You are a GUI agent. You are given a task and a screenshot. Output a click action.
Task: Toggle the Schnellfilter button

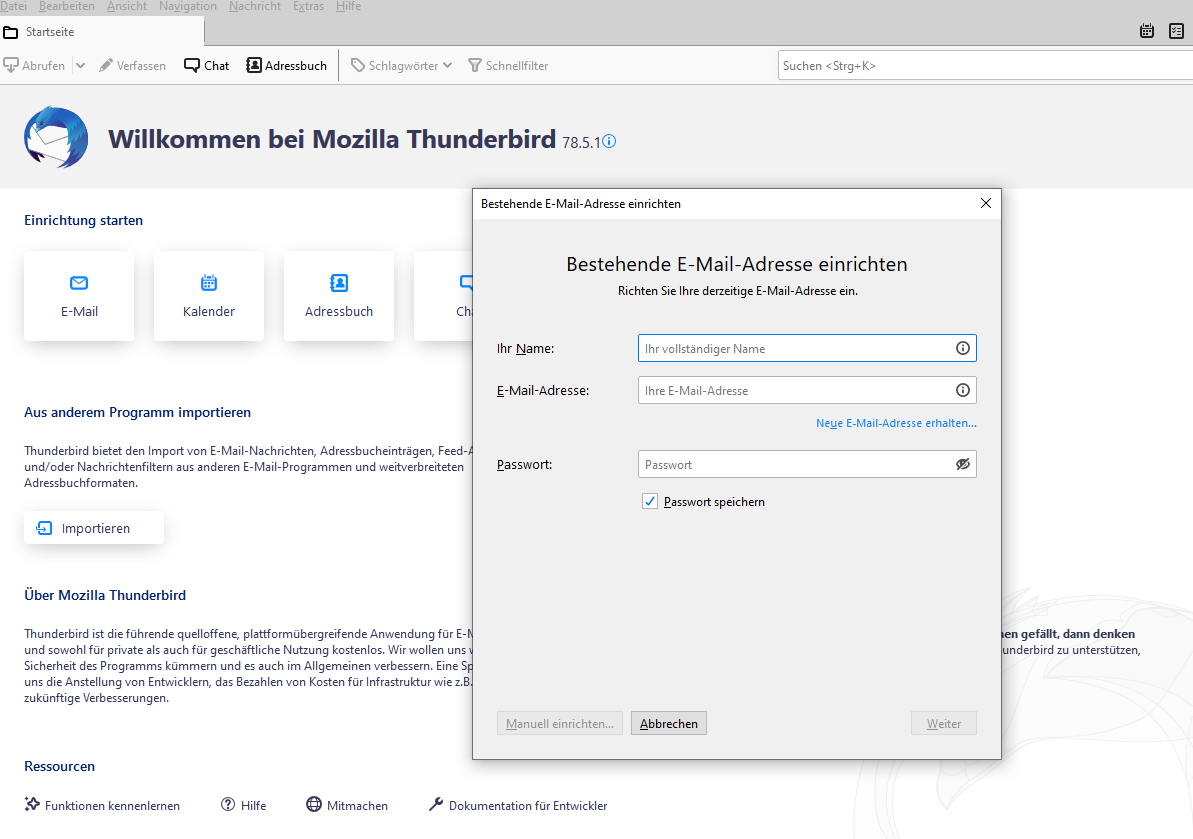(507, 65)
